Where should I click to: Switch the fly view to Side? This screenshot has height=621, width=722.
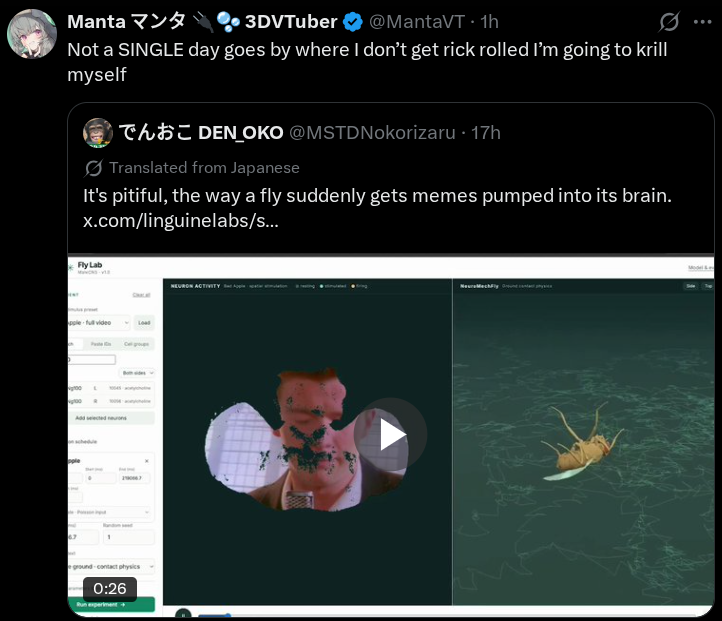tap(691, 286)
